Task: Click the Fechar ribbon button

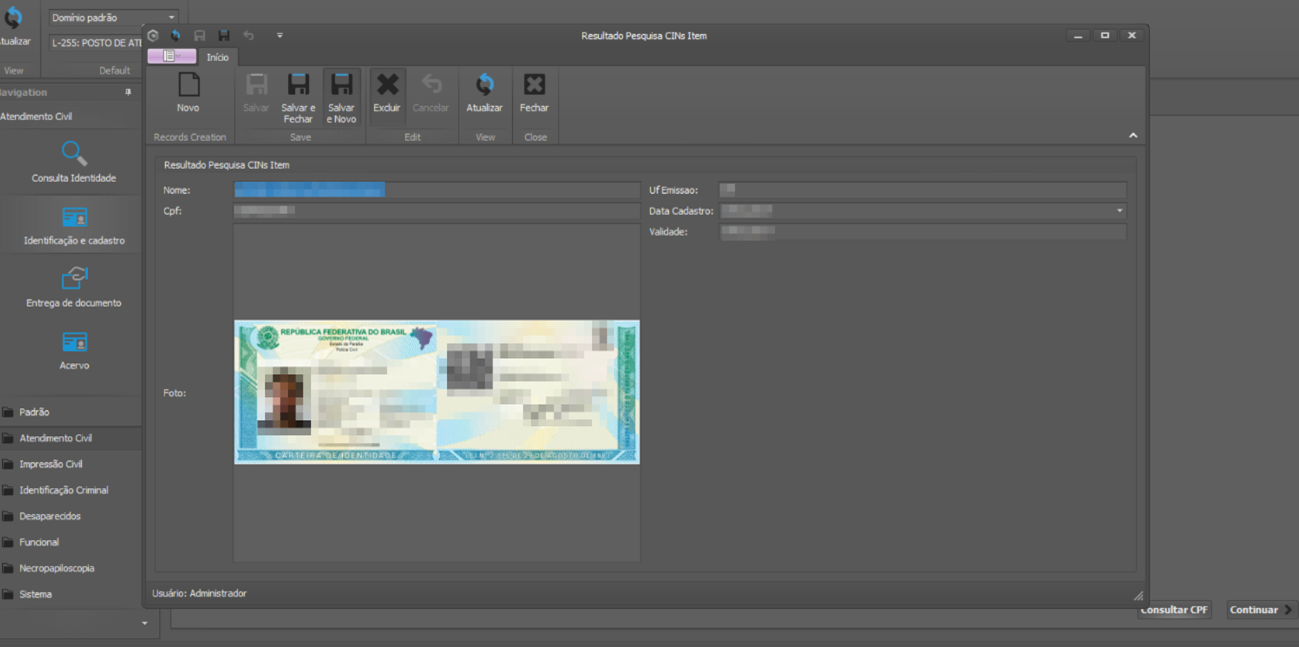Action: tap(534, 93)
